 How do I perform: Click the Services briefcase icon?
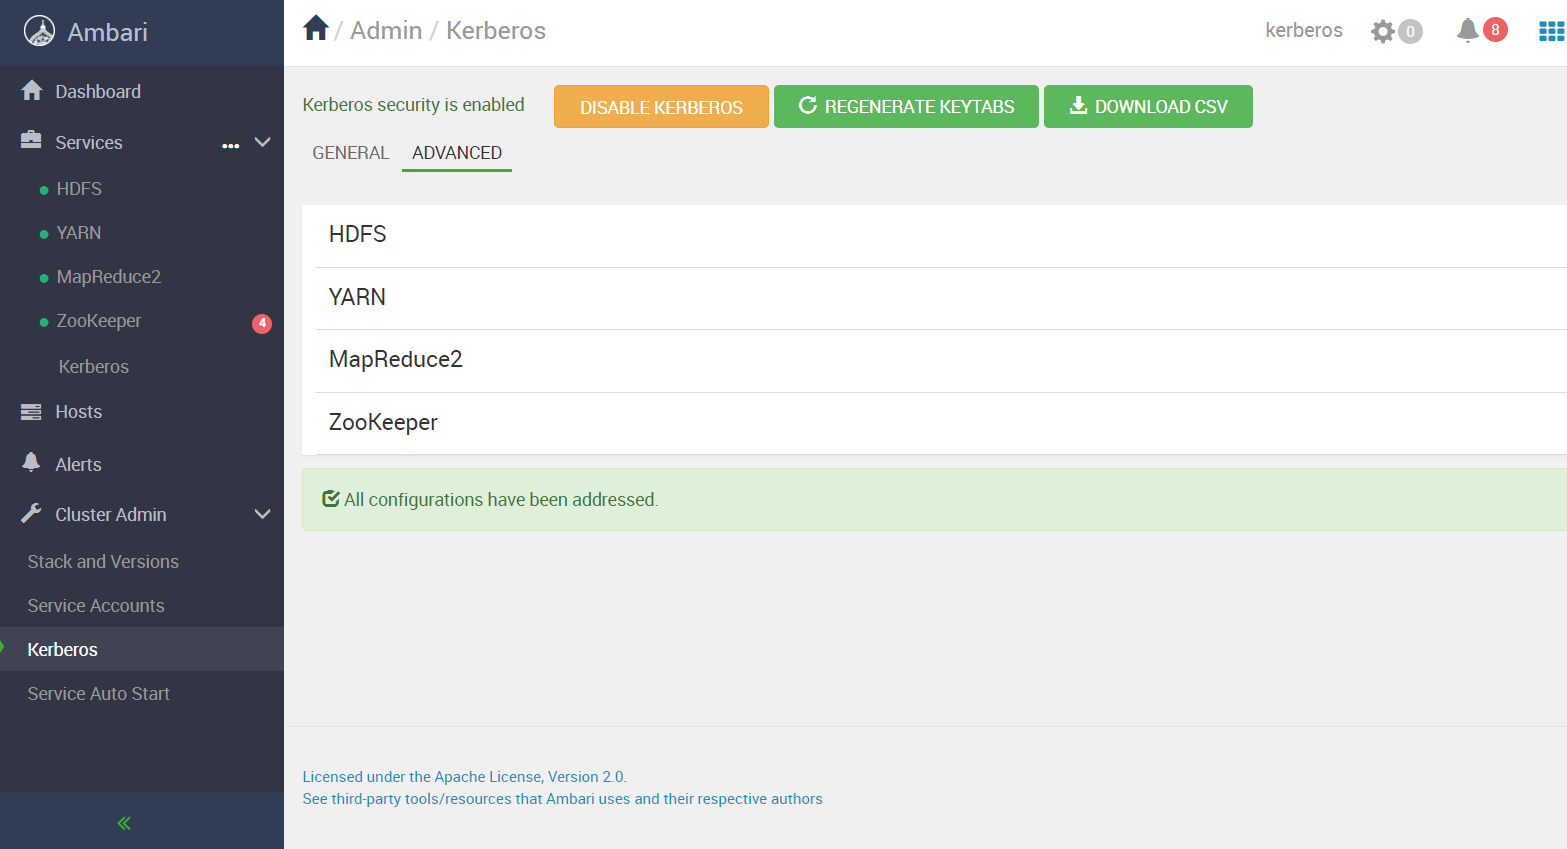pyautogui.click(x=32, y=140)
